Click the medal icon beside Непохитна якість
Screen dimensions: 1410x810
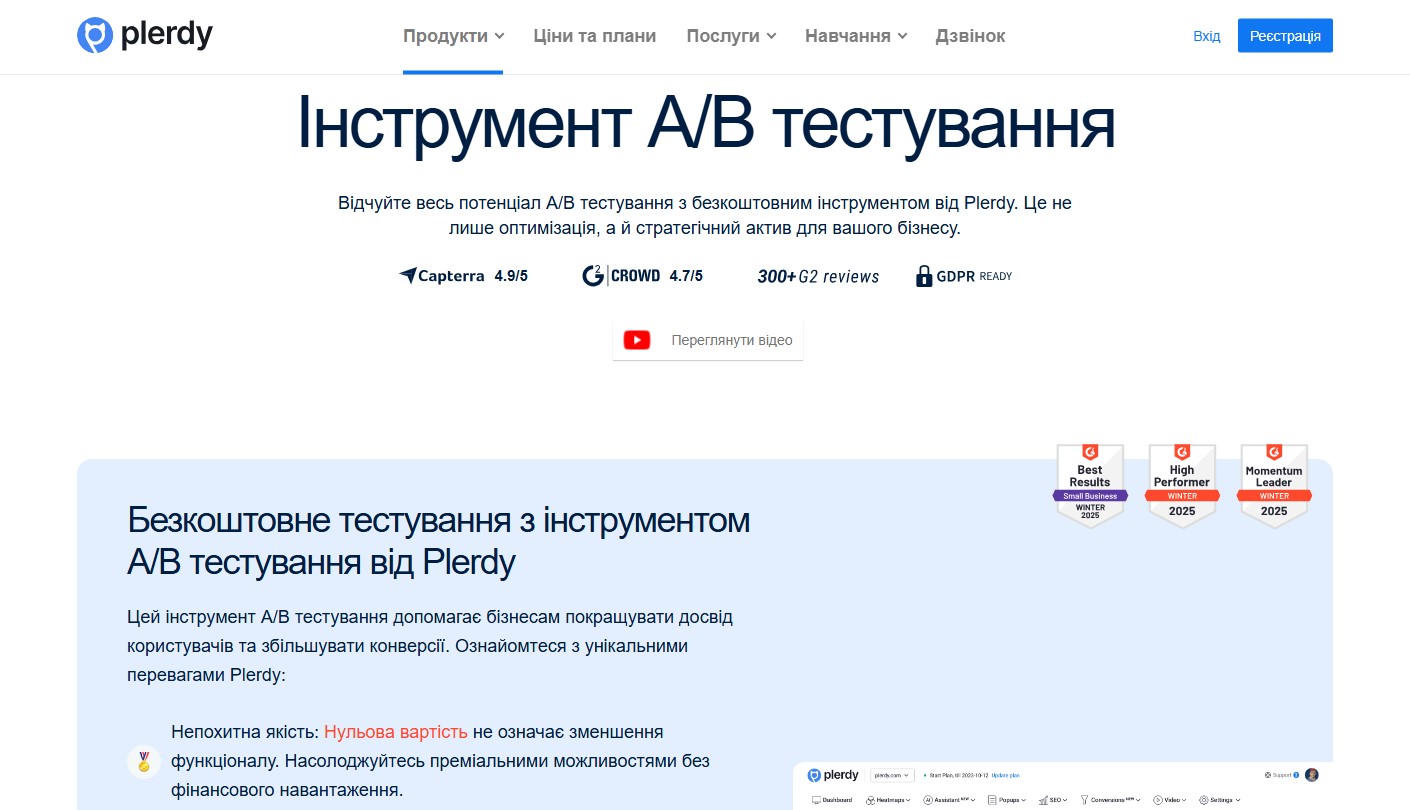click(144, 761)
